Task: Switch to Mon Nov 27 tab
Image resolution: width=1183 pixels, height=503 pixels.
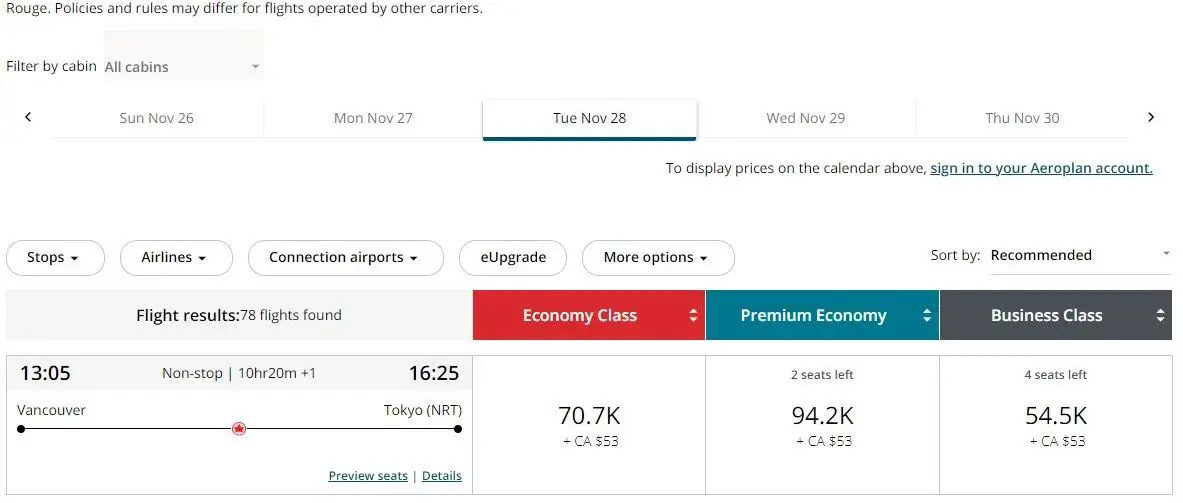Action: click(373, 118)
